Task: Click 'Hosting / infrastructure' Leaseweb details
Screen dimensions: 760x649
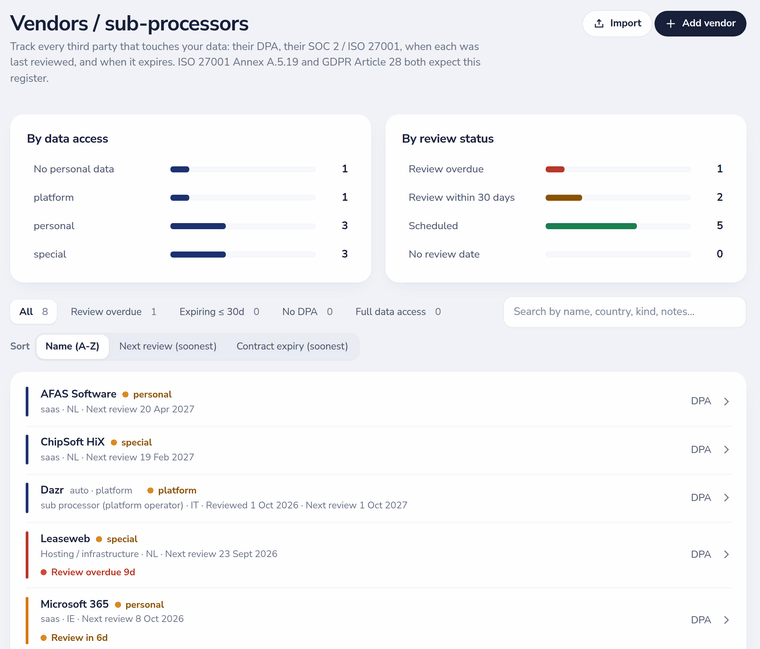Action: (x=90, y=554)
